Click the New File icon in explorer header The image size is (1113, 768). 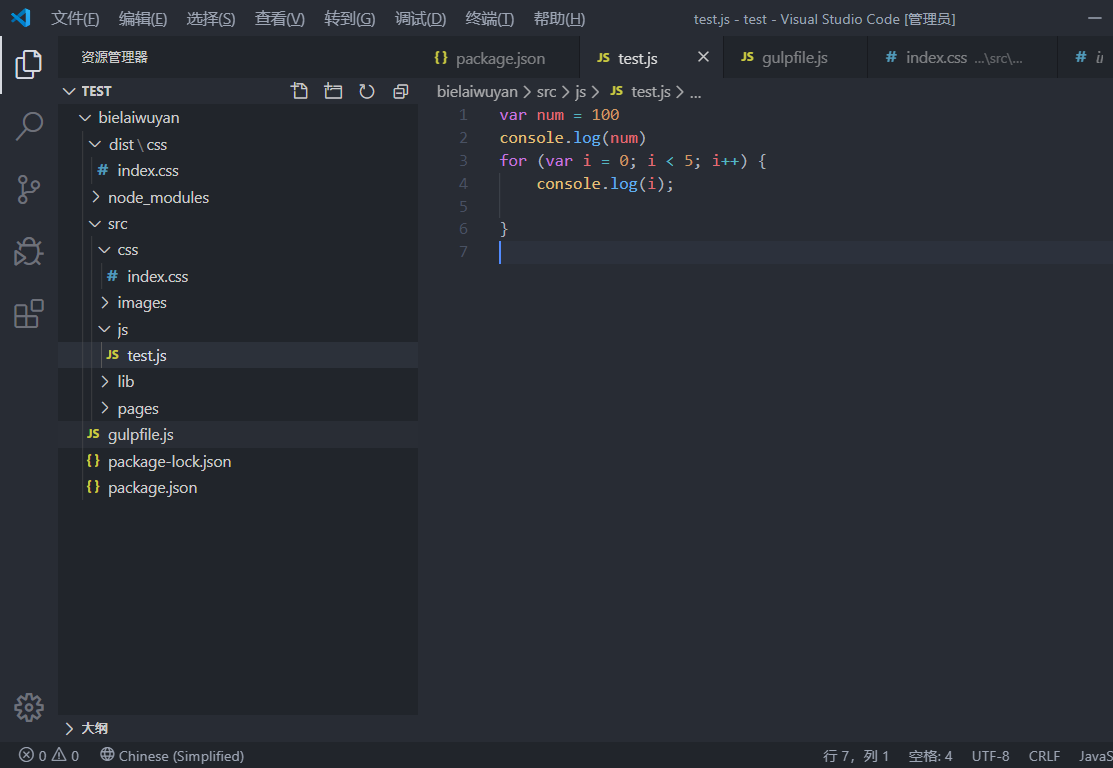pos(300,91)
